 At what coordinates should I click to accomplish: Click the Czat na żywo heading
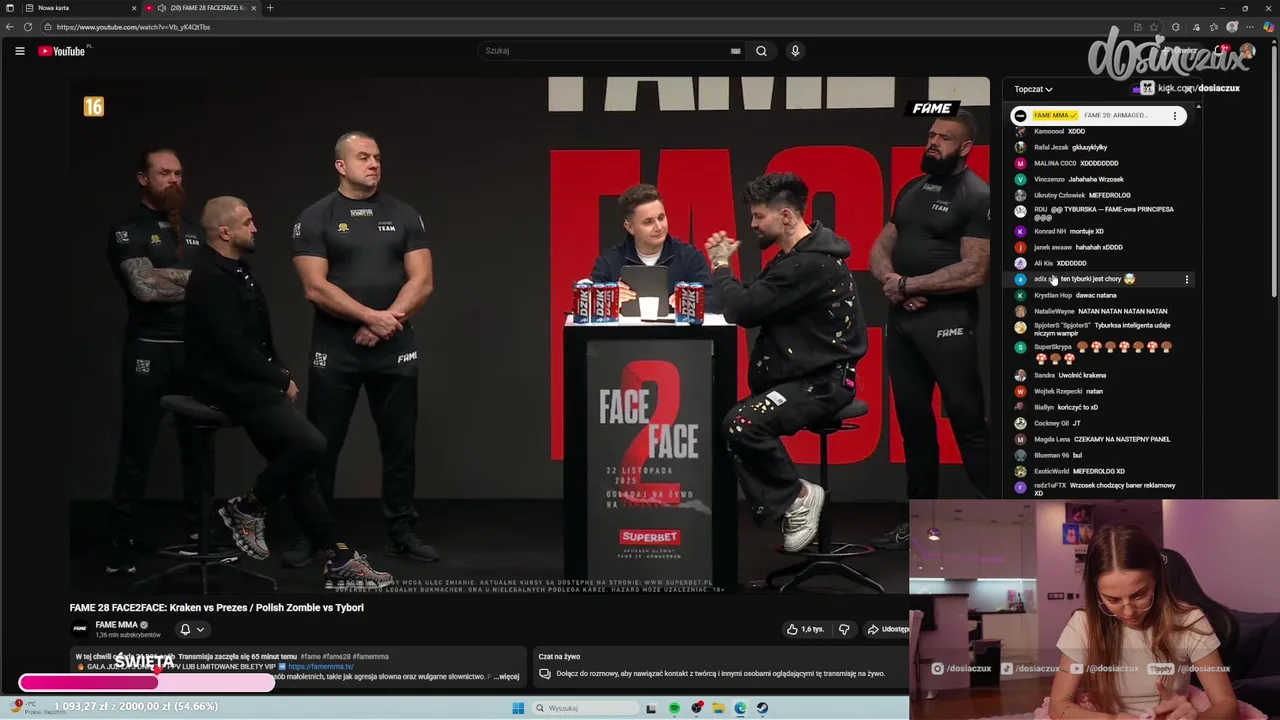click(559, 657)
